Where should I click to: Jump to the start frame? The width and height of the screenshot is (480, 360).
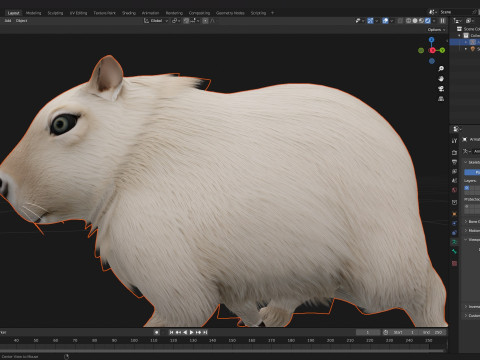[171, 332]
